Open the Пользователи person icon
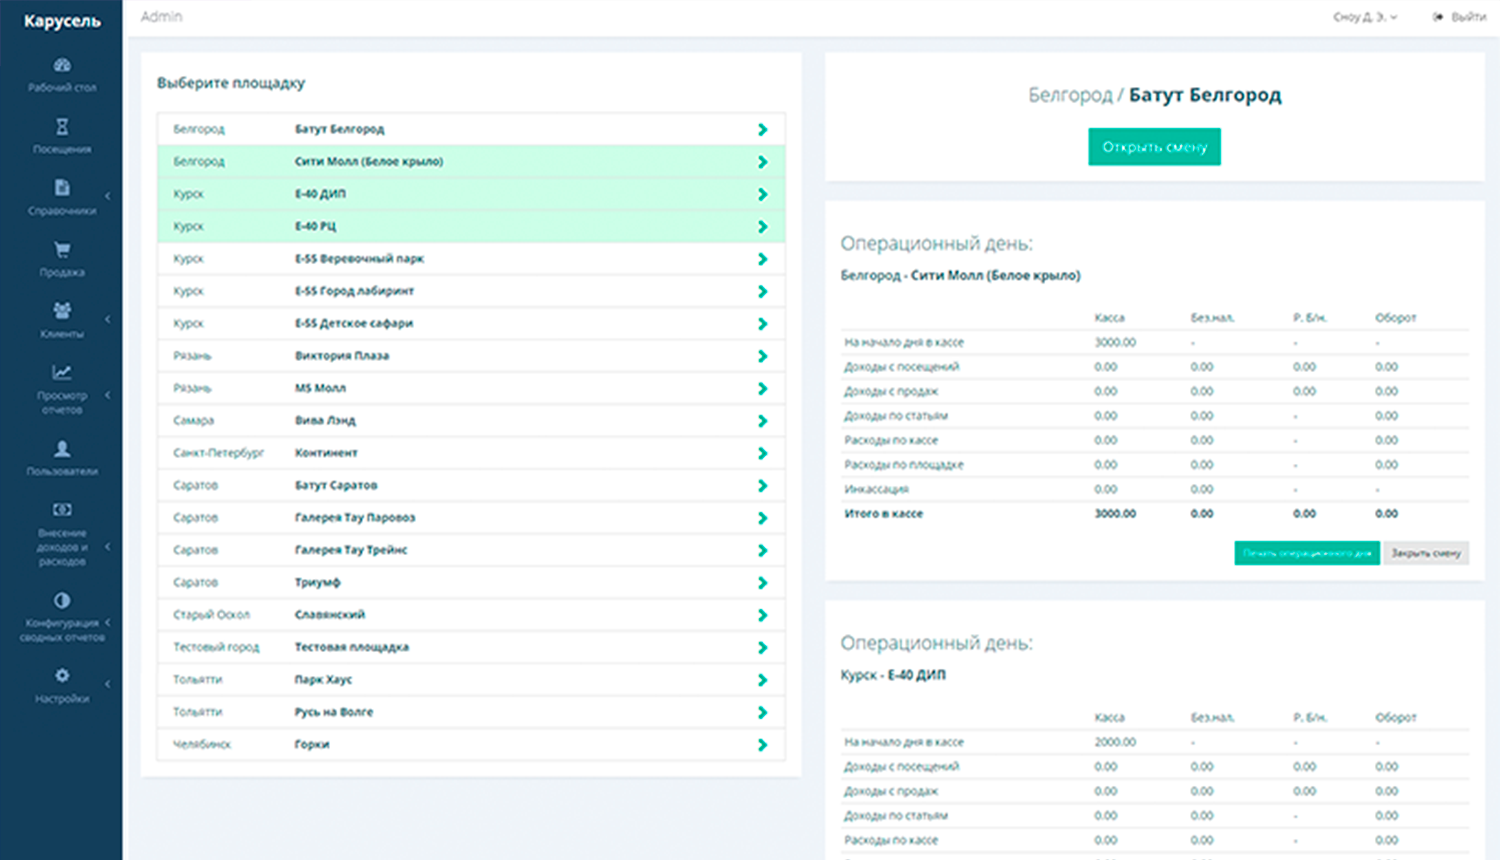The image size is (1500, 860). pyautogui.click(x=62, y=449)
